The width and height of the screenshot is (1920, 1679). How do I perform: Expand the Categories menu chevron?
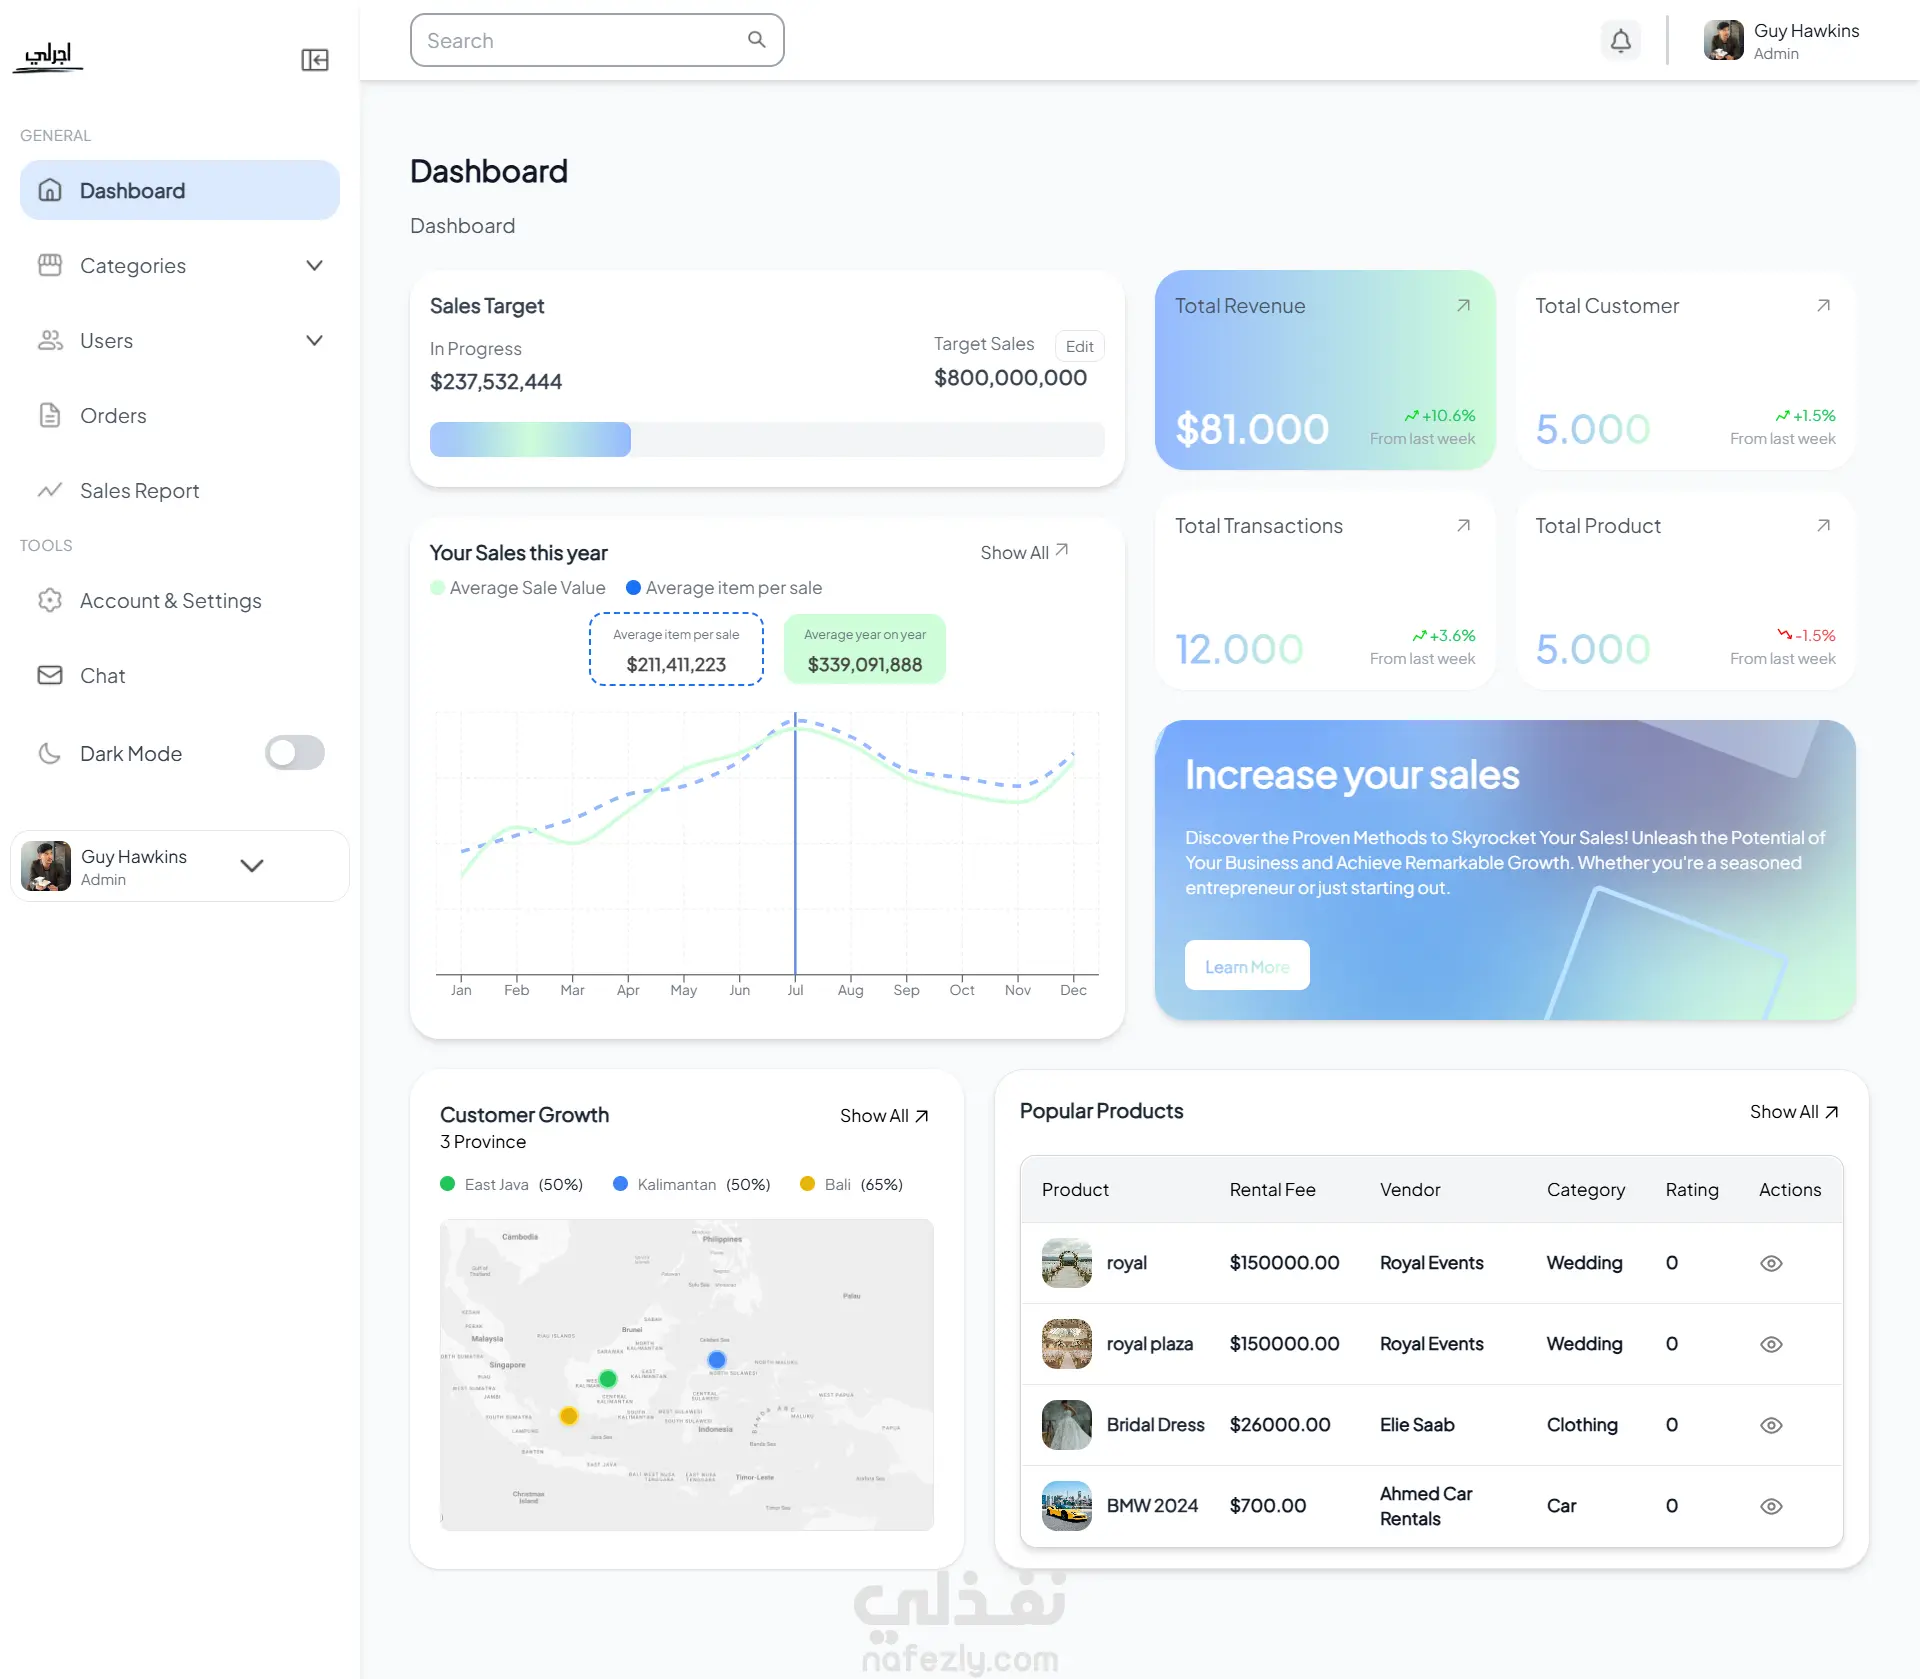(314, 266)
